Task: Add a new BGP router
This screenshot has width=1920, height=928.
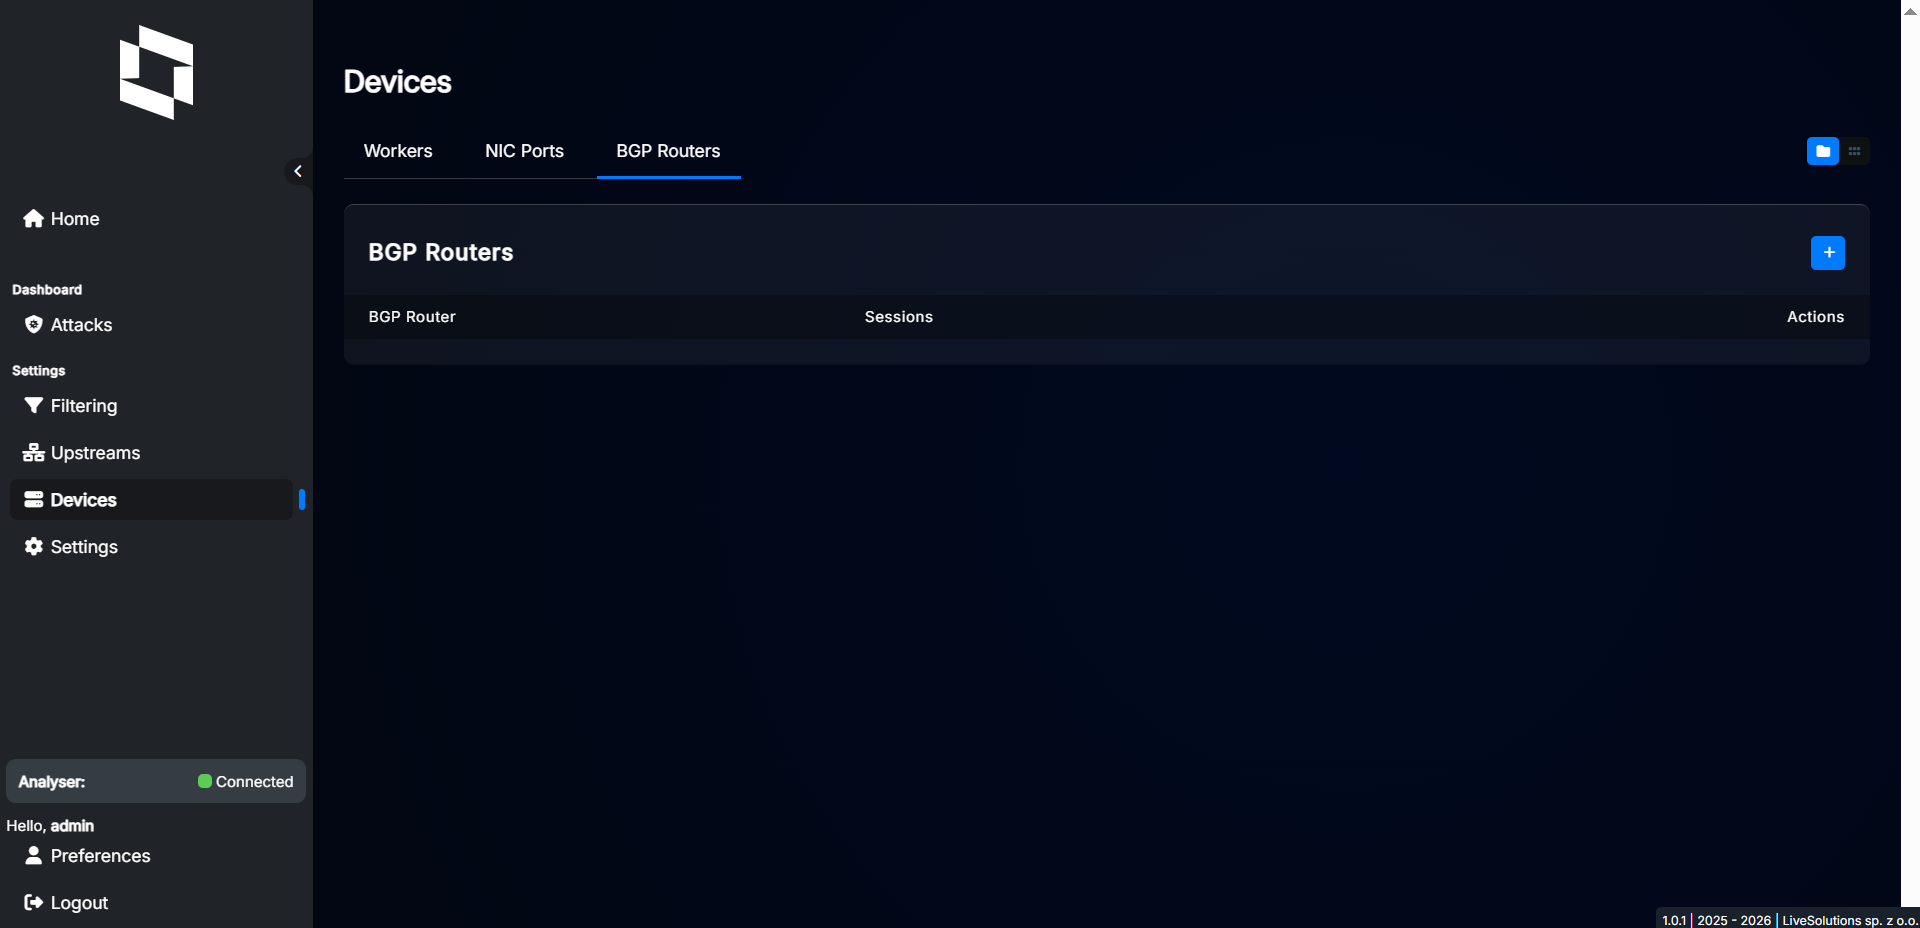Action: click(1827, 253)
